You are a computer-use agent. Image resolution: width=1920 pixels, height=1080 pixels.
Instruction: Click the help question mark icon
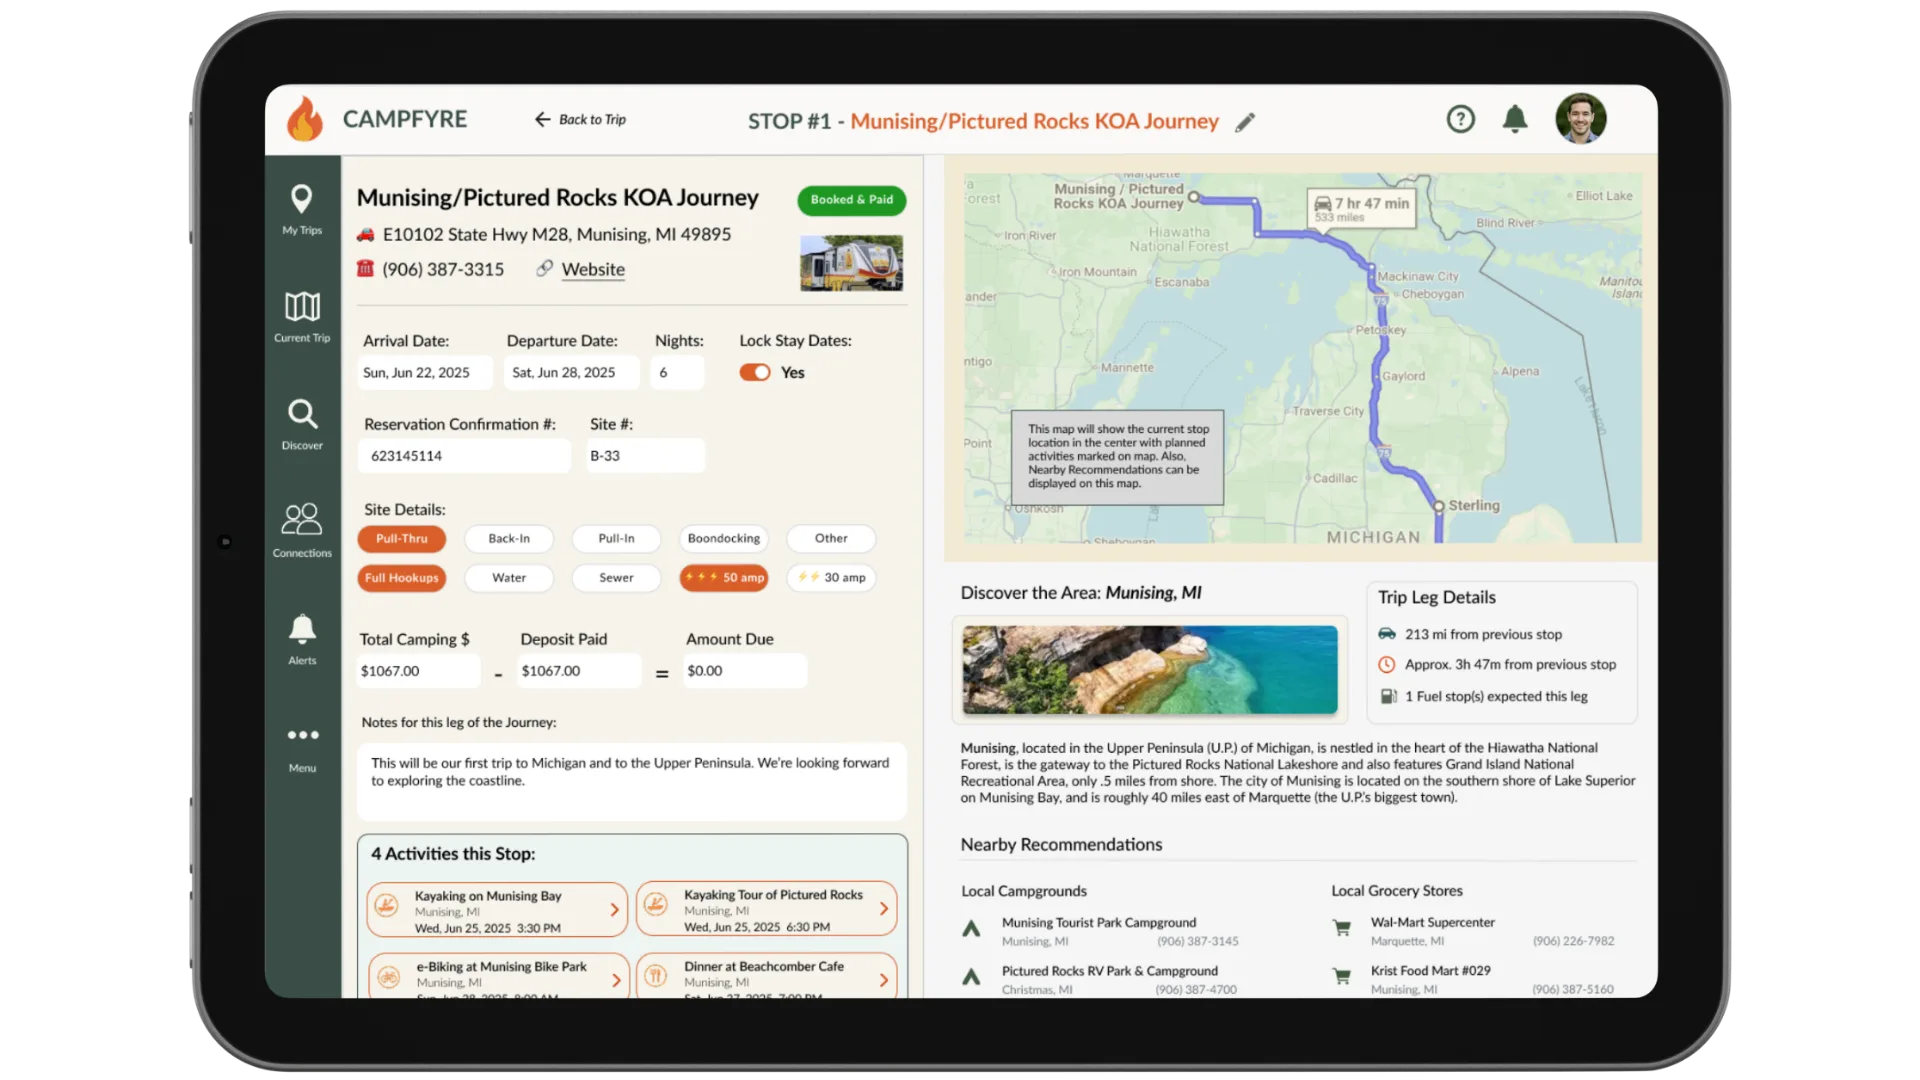(x=1460, y=120)
